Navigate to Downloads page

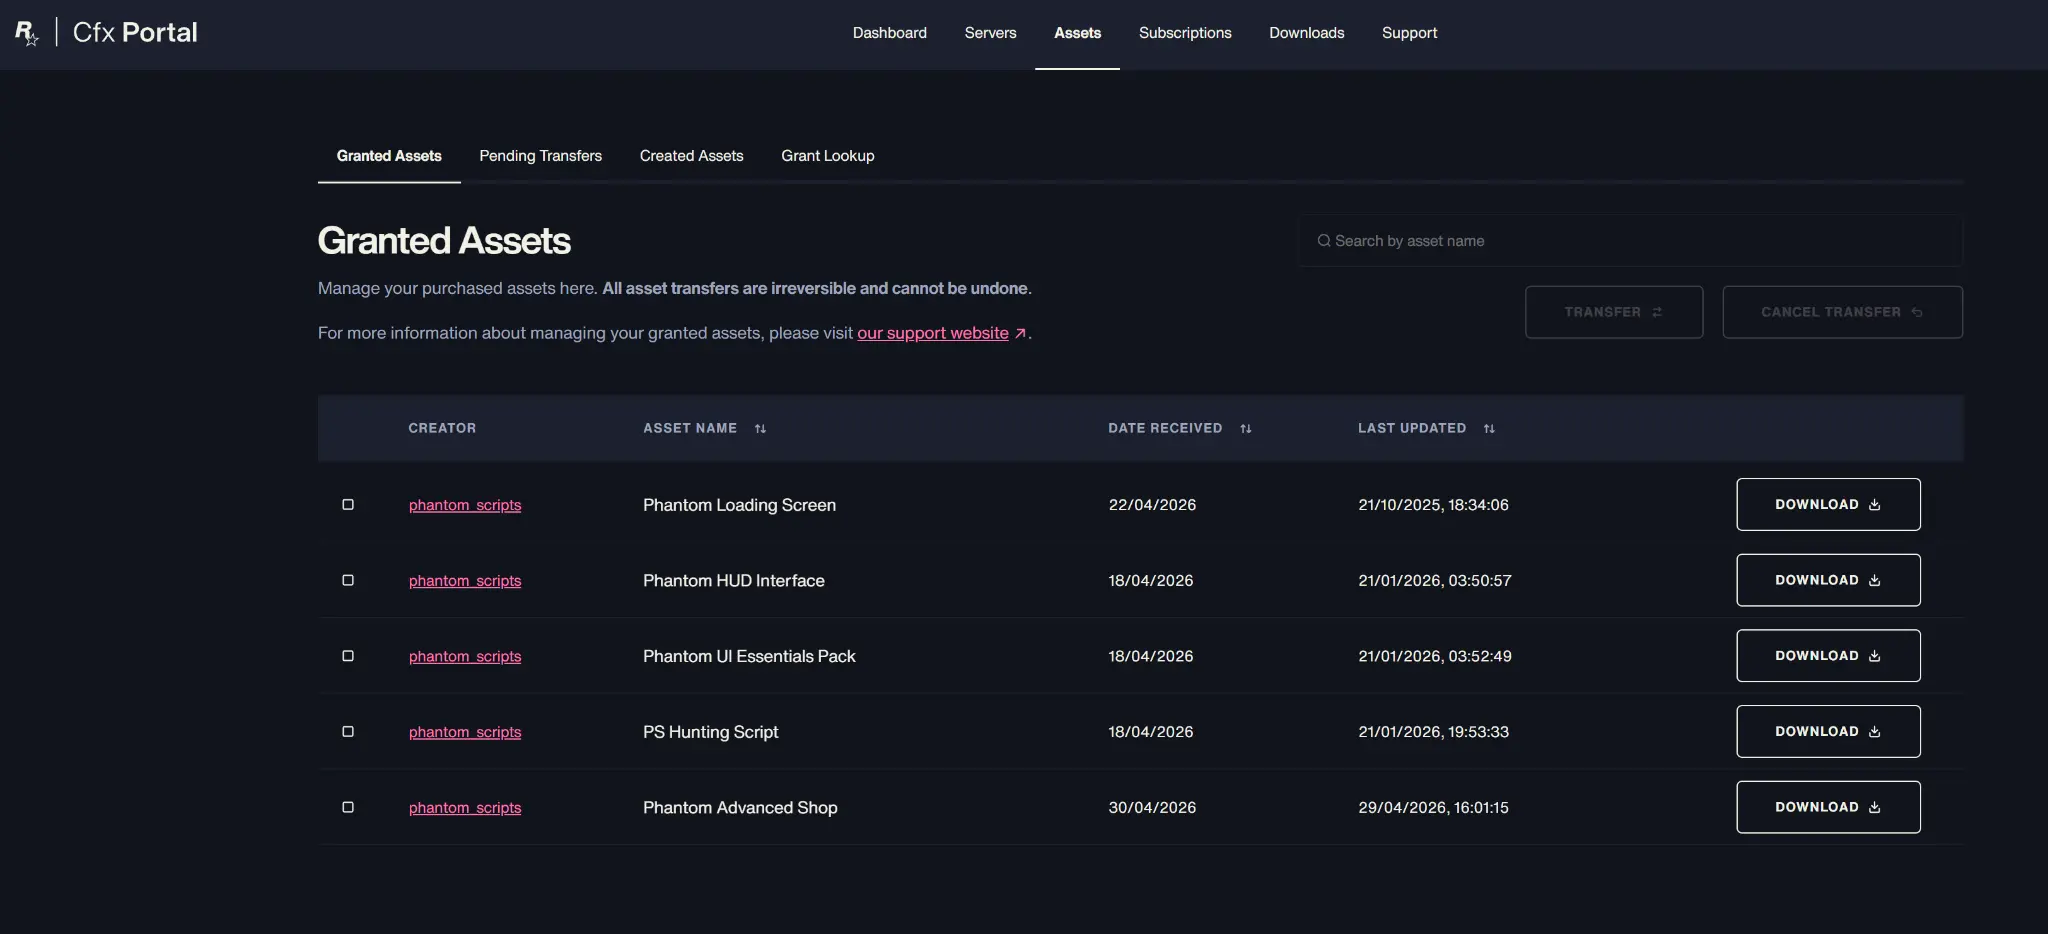click(x=1307, y=33)
